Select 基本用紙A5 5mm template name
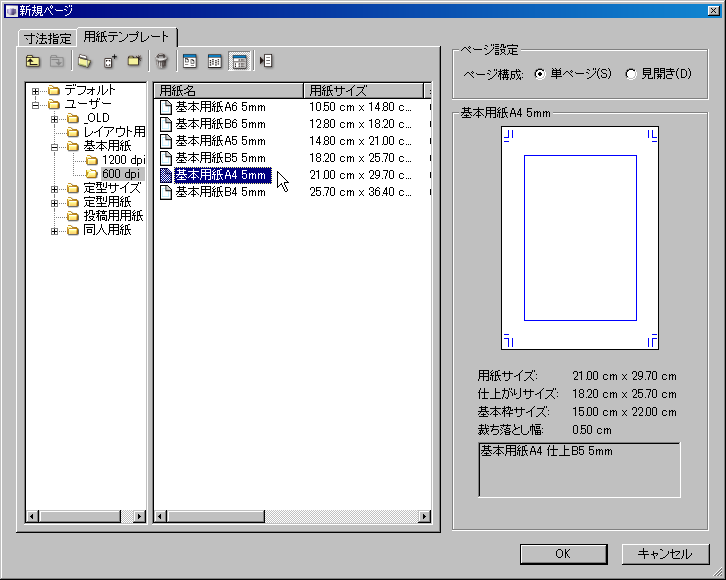The width and height of the screenshot is (726, 580). 220,141
